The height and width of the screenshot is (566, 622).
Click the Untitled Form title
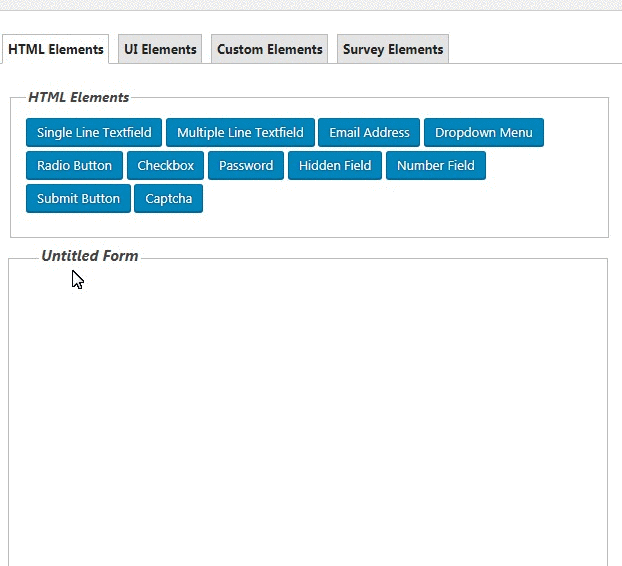click(x=90, y=256)
